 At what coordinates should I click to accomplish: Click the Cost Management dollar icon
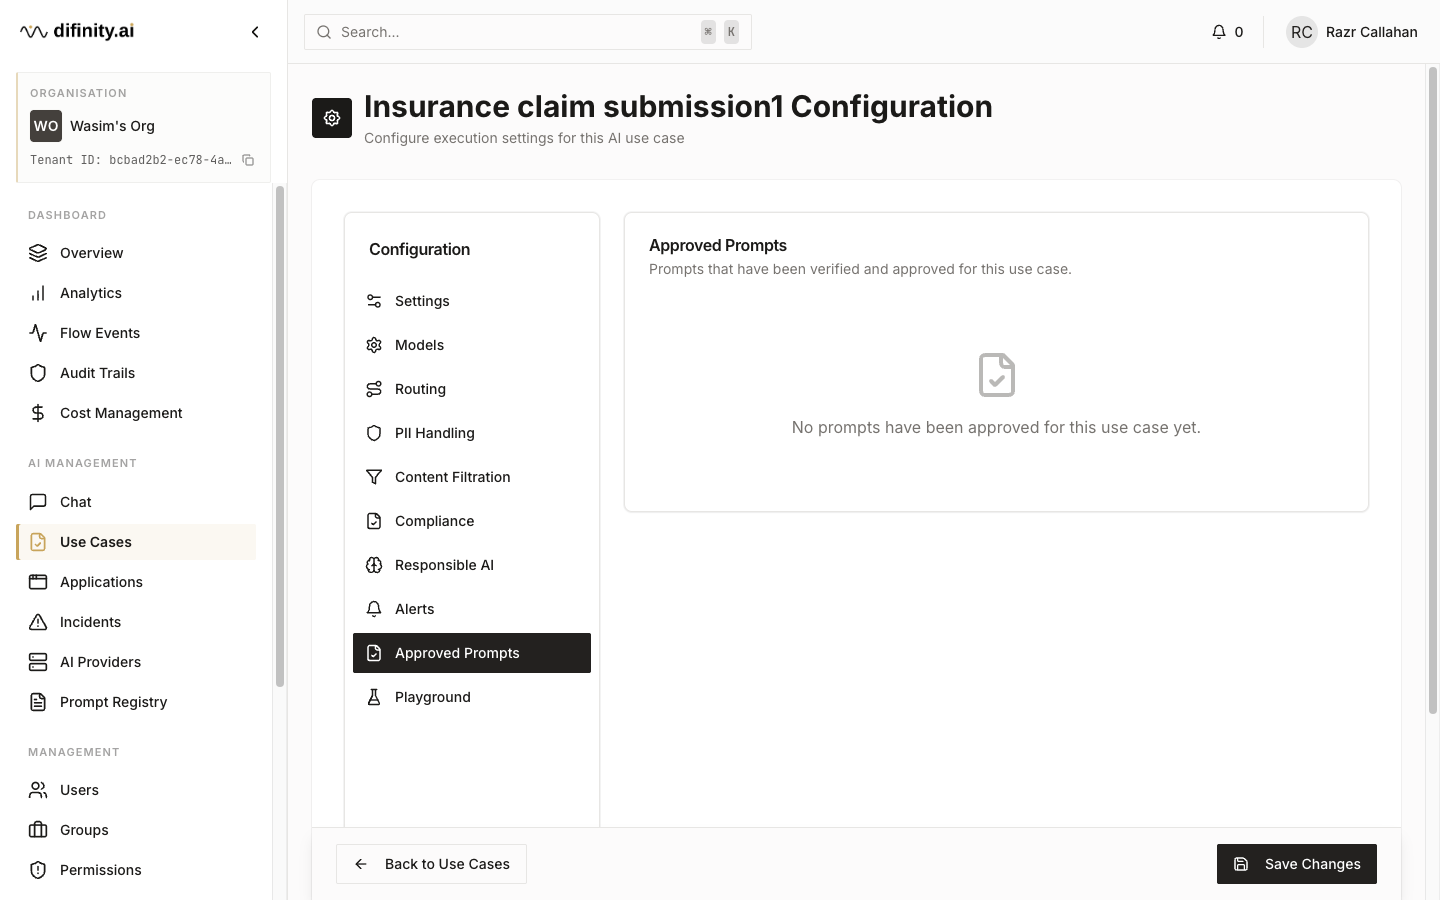(x=38, y=413)
